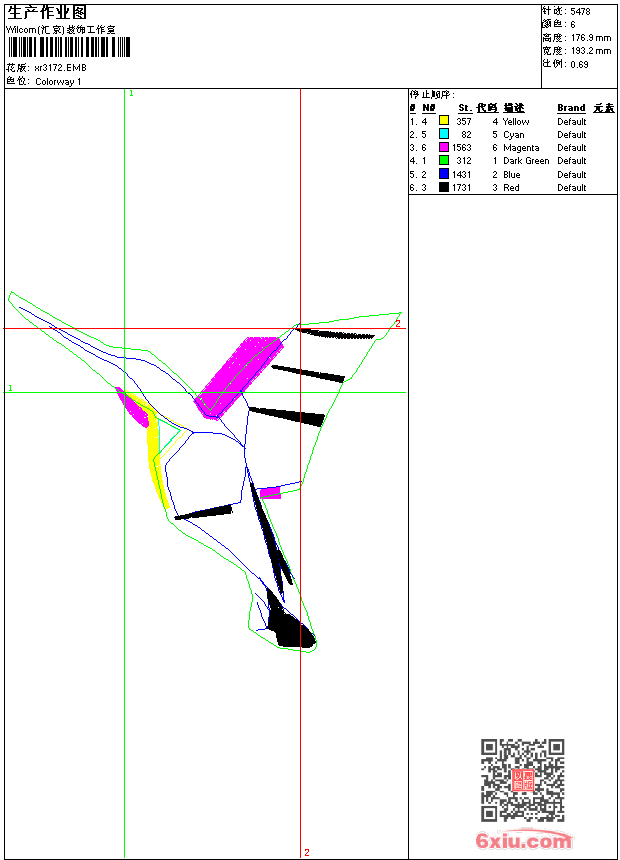
Task: Click the magenta color swatch in row 3
Action: tap(444, 147)
